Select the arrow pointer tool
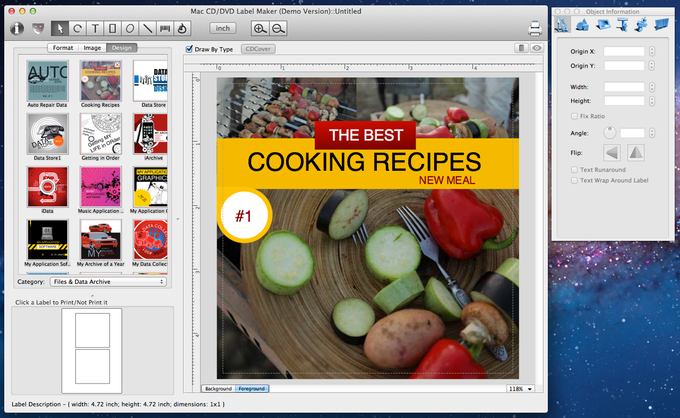680x418 pixels. [x=59, y=29]
